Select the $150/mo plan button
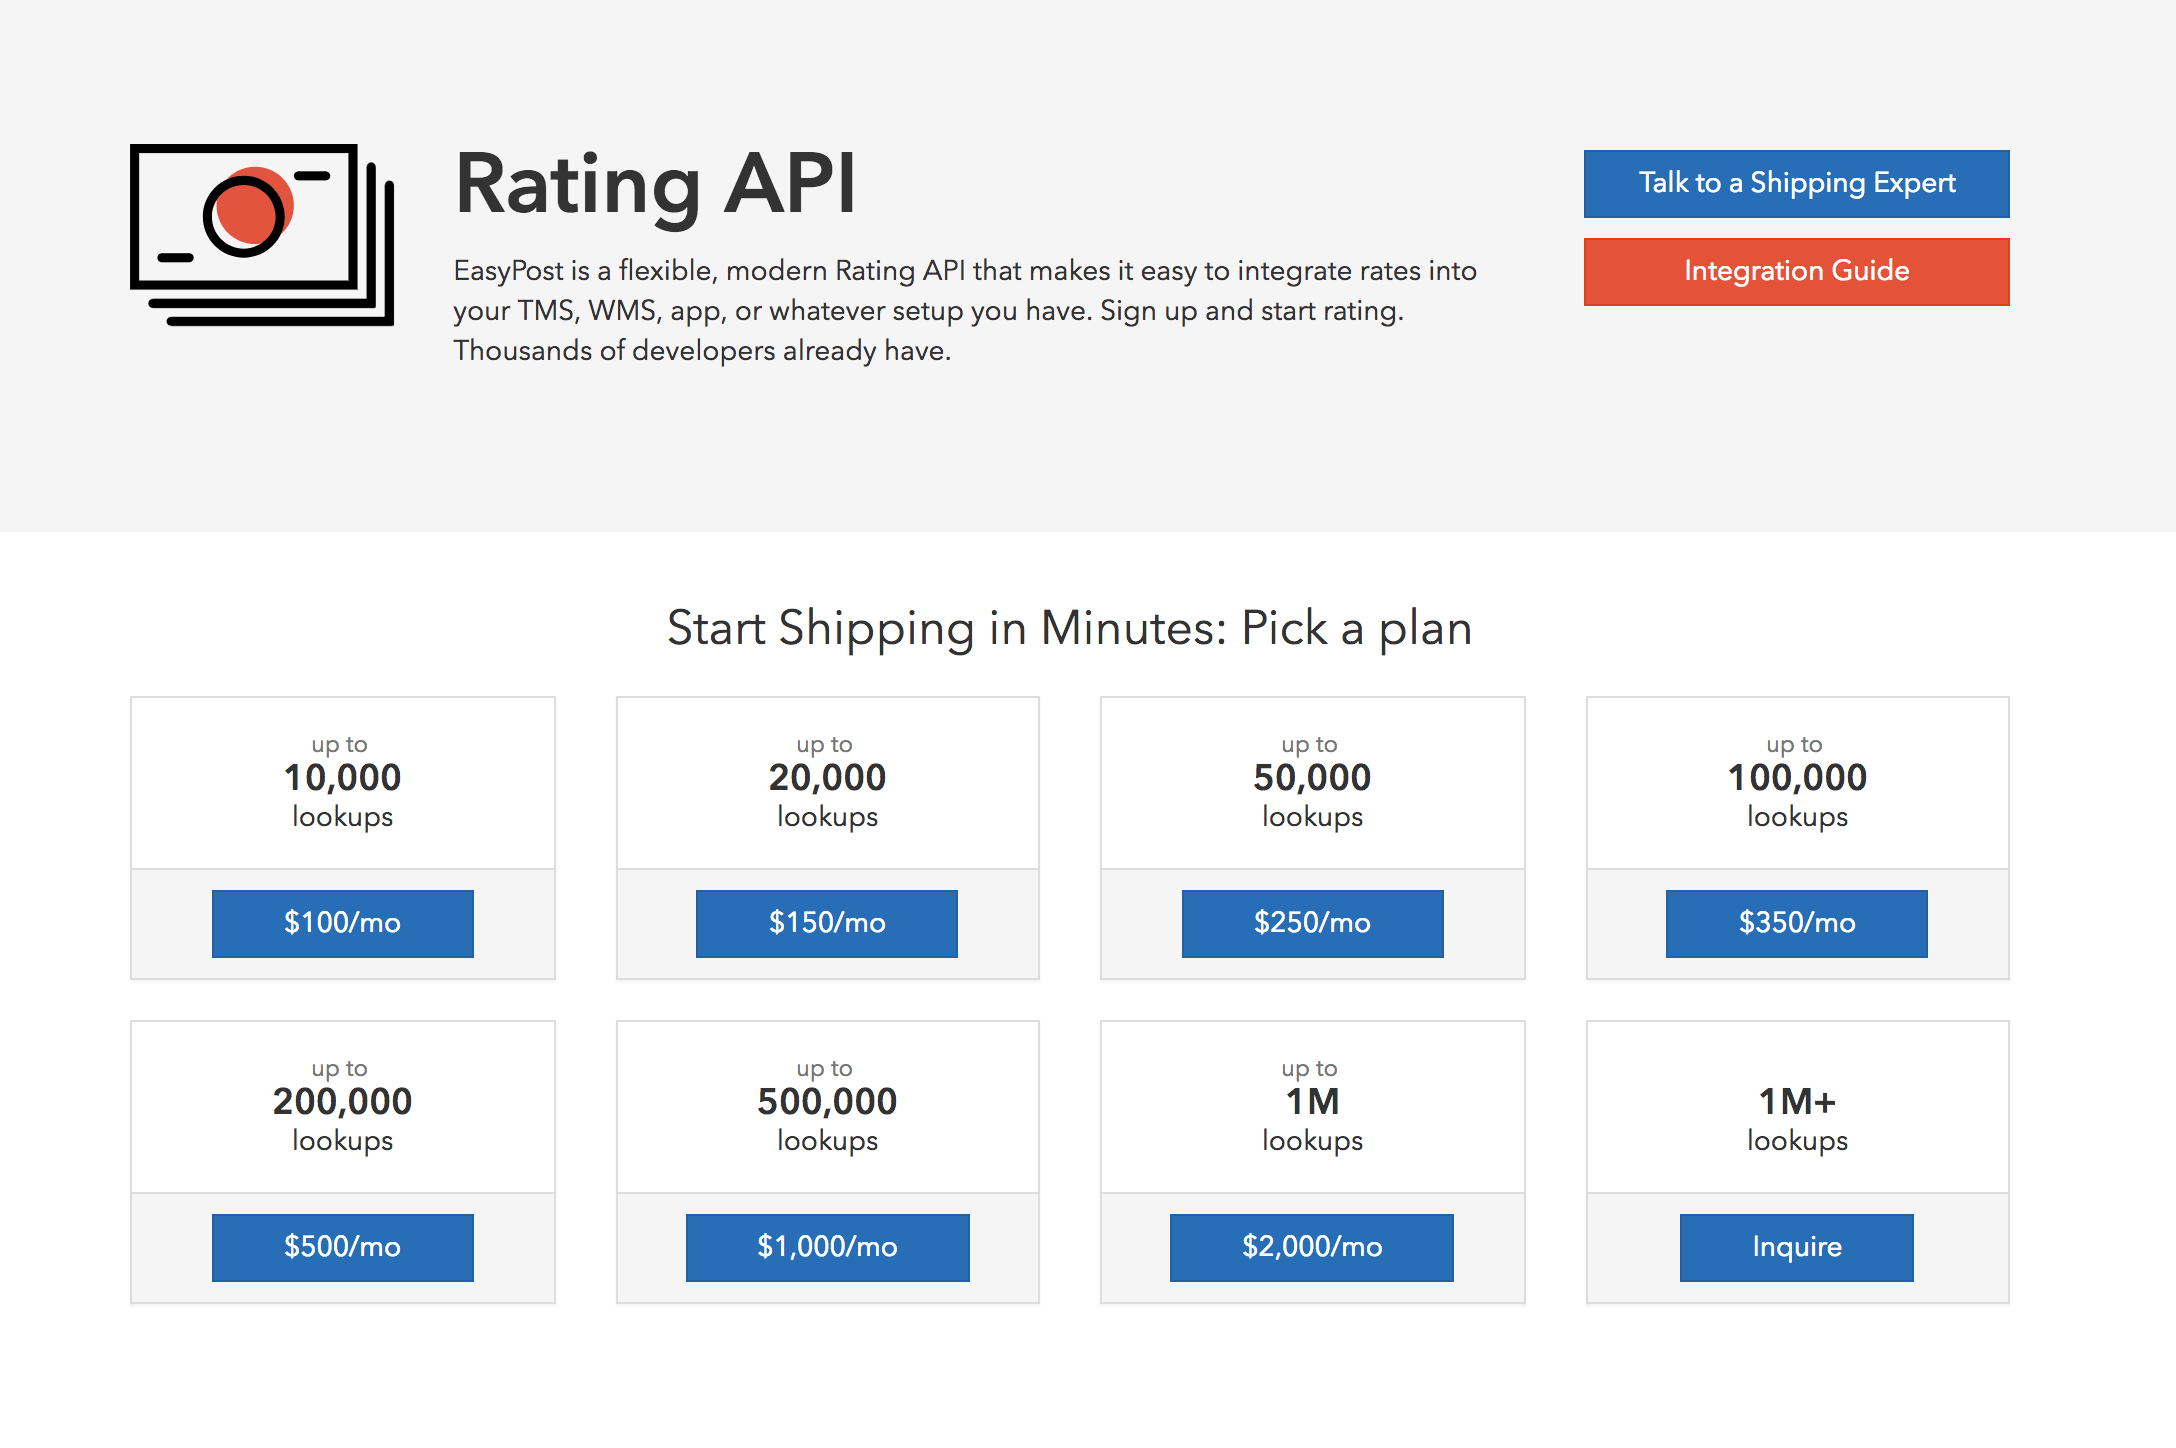This screenshot has width=2176, height=1448. point(826,923)
